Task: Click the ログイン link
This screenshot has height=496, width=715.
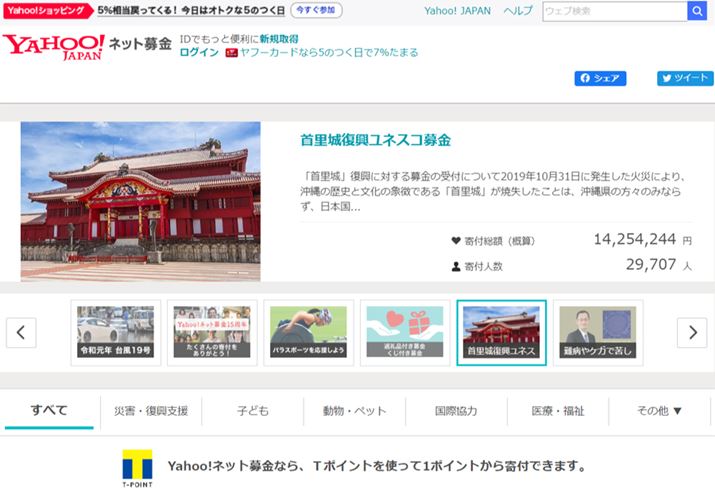Action: (199, 52)
